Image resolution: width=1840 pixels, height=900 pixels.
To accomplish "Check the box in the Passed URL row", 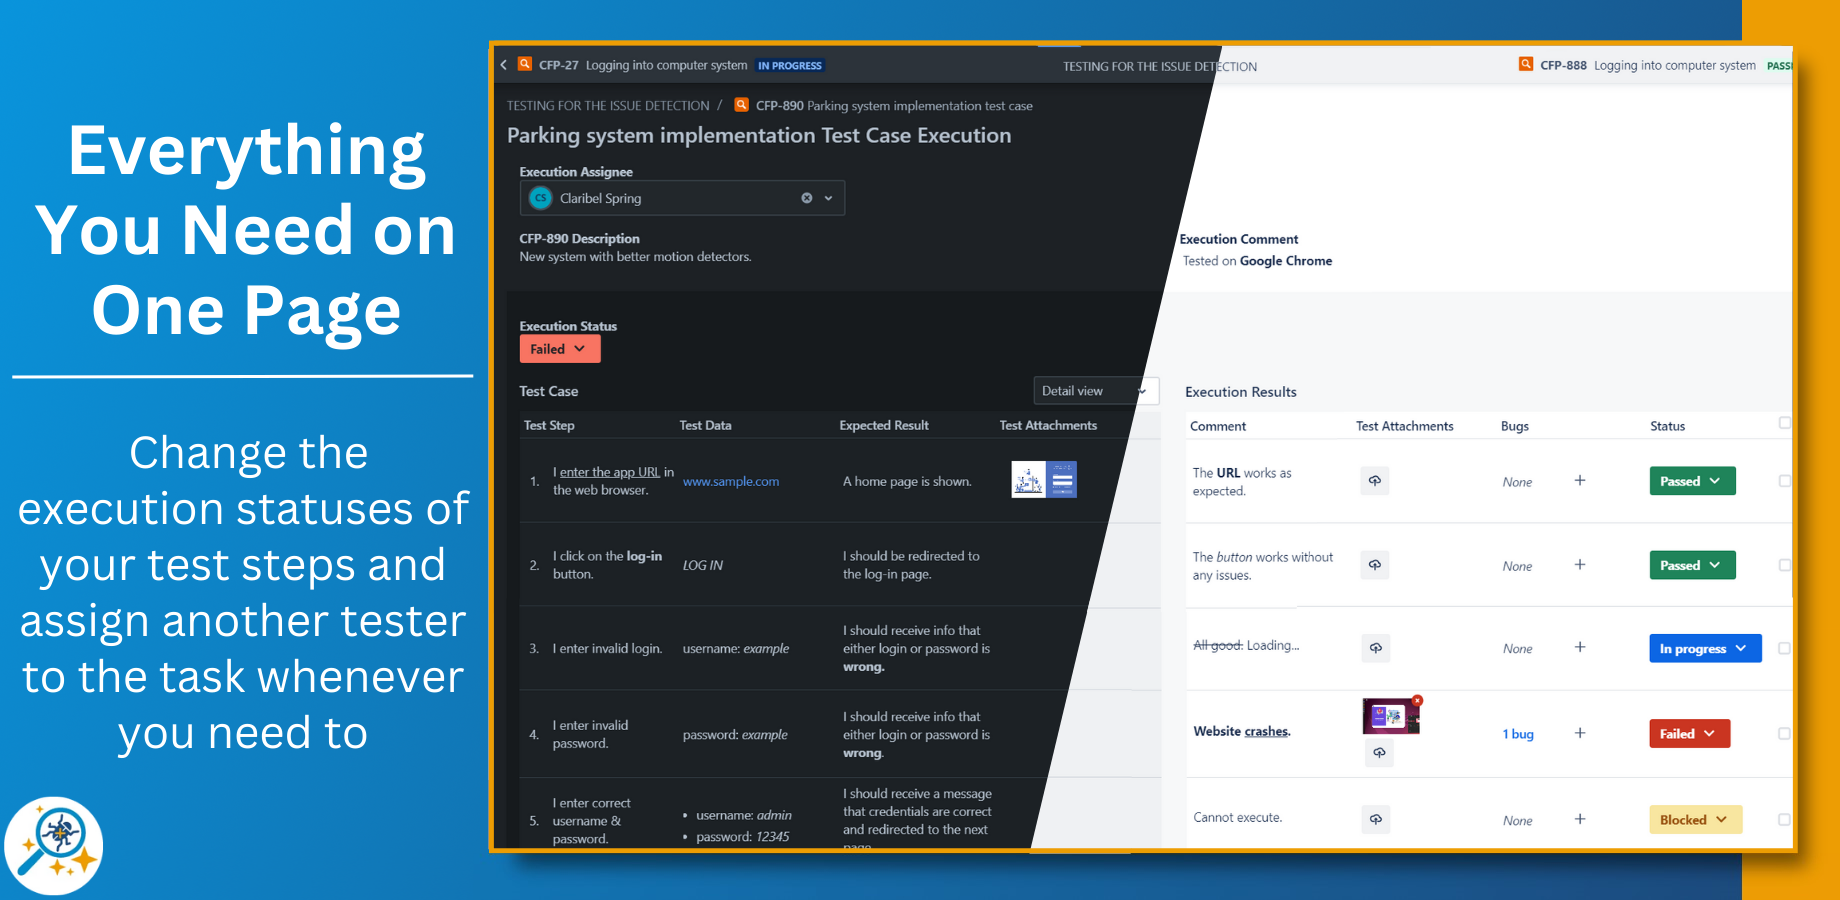I will coord(1784,480).
